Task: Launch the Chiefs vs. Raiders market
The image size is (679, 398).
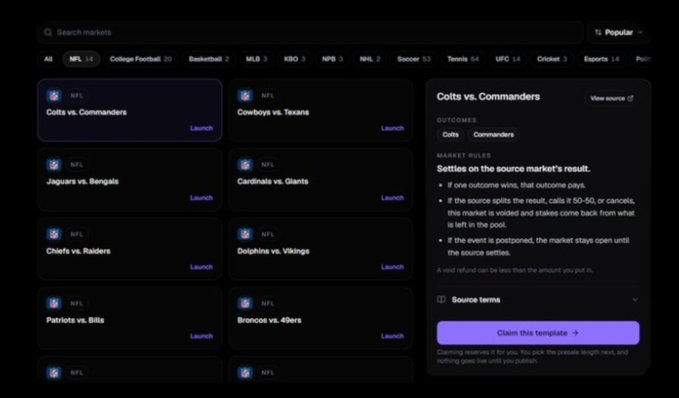Action: point(201,267)
